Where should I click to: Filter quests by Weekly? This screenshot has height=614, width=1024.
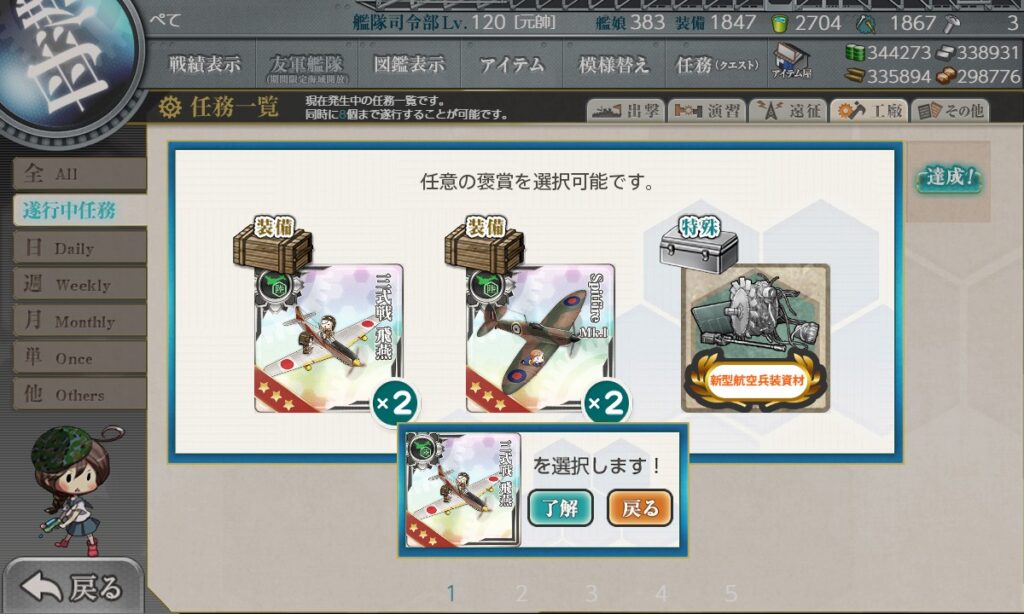coord(80,283)
